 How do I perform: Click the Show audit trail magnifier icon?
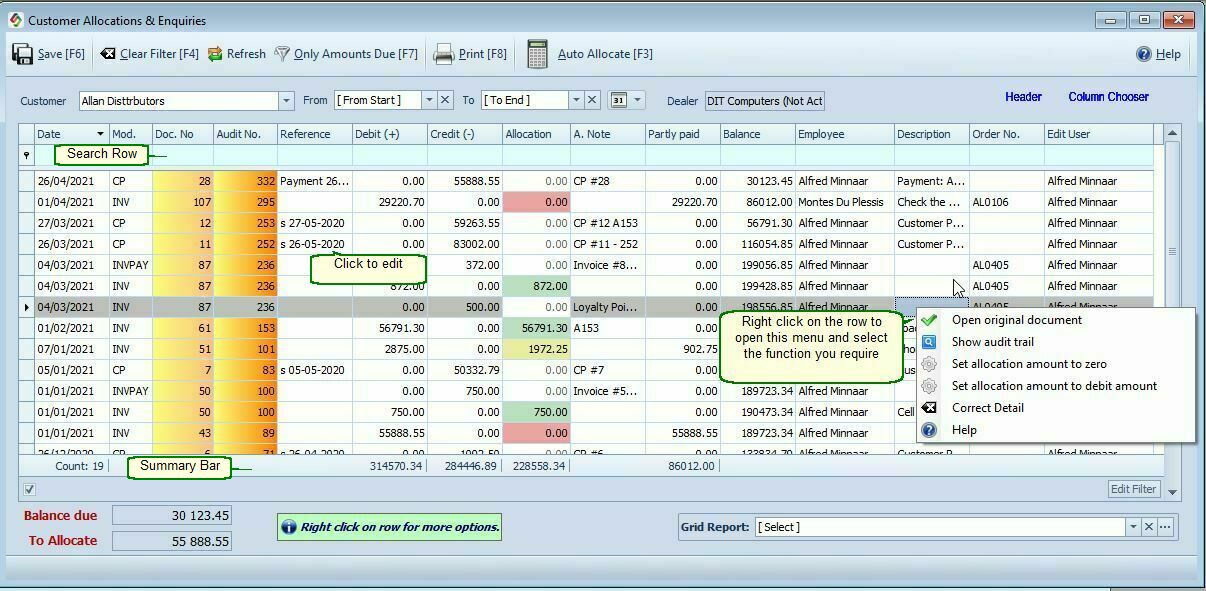pos(929,342)
